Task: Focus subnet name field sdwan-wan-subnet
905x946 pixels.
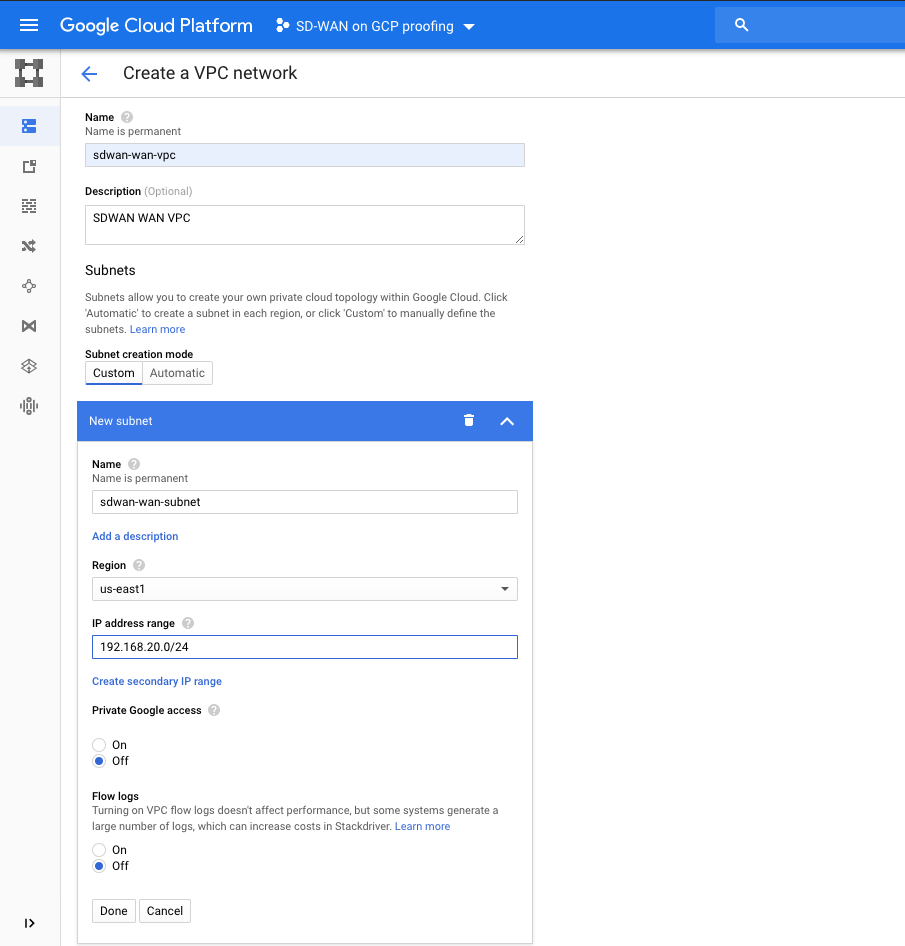Action: [x=305, y=502]
